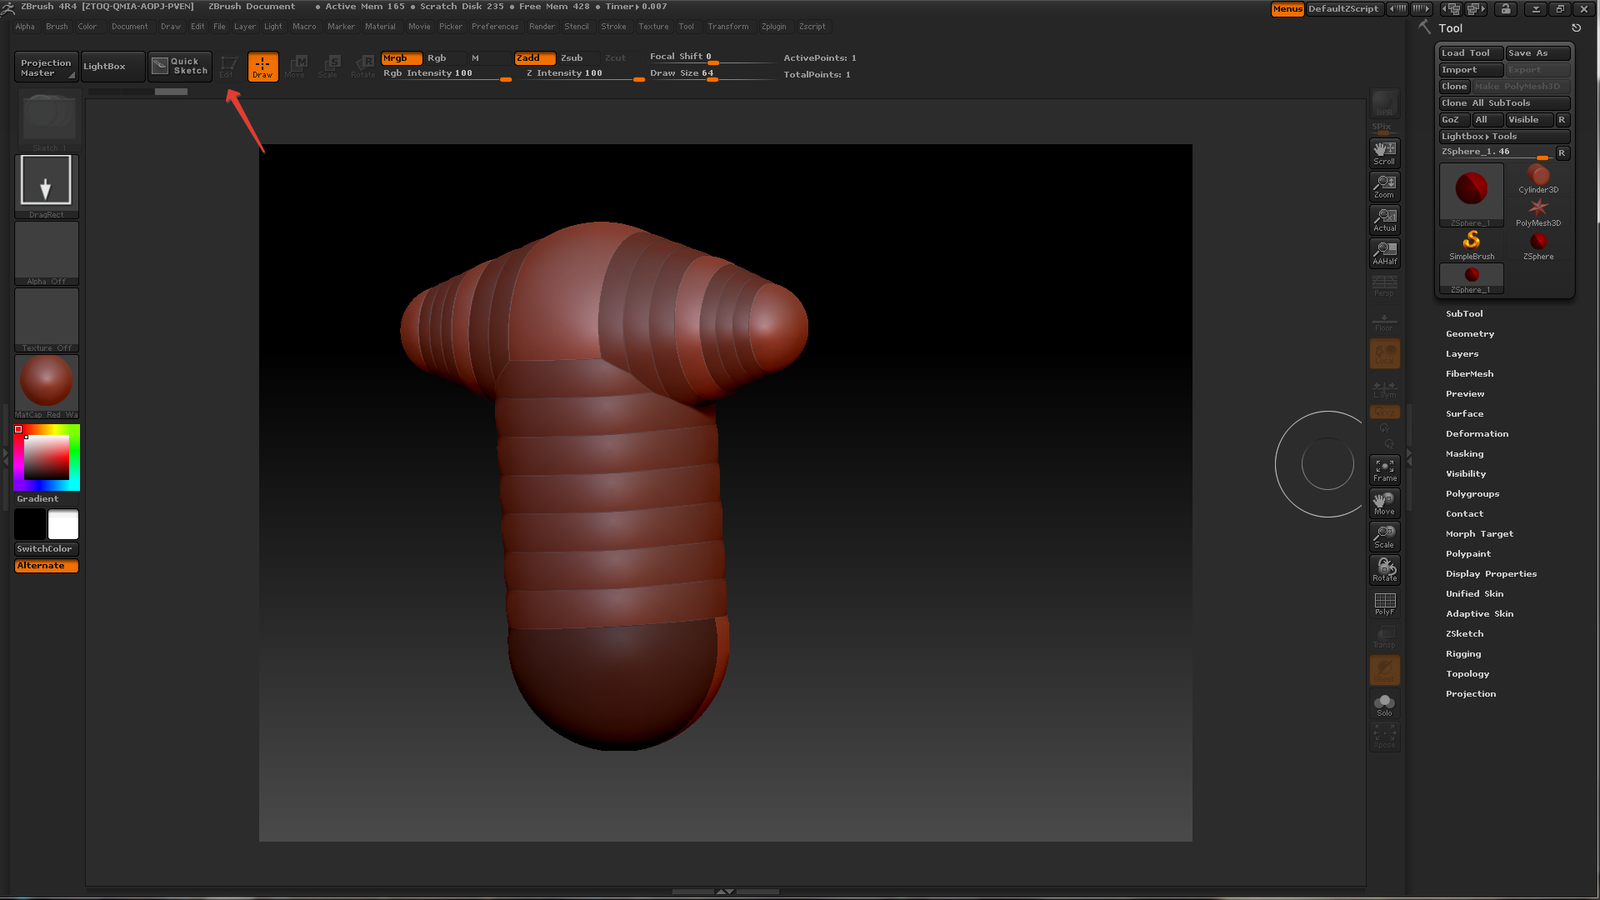The image size is (1600, 900).
Task: Click the Move view icon on right shelf
Action: pyautogui.click(x=1384, y=503)
